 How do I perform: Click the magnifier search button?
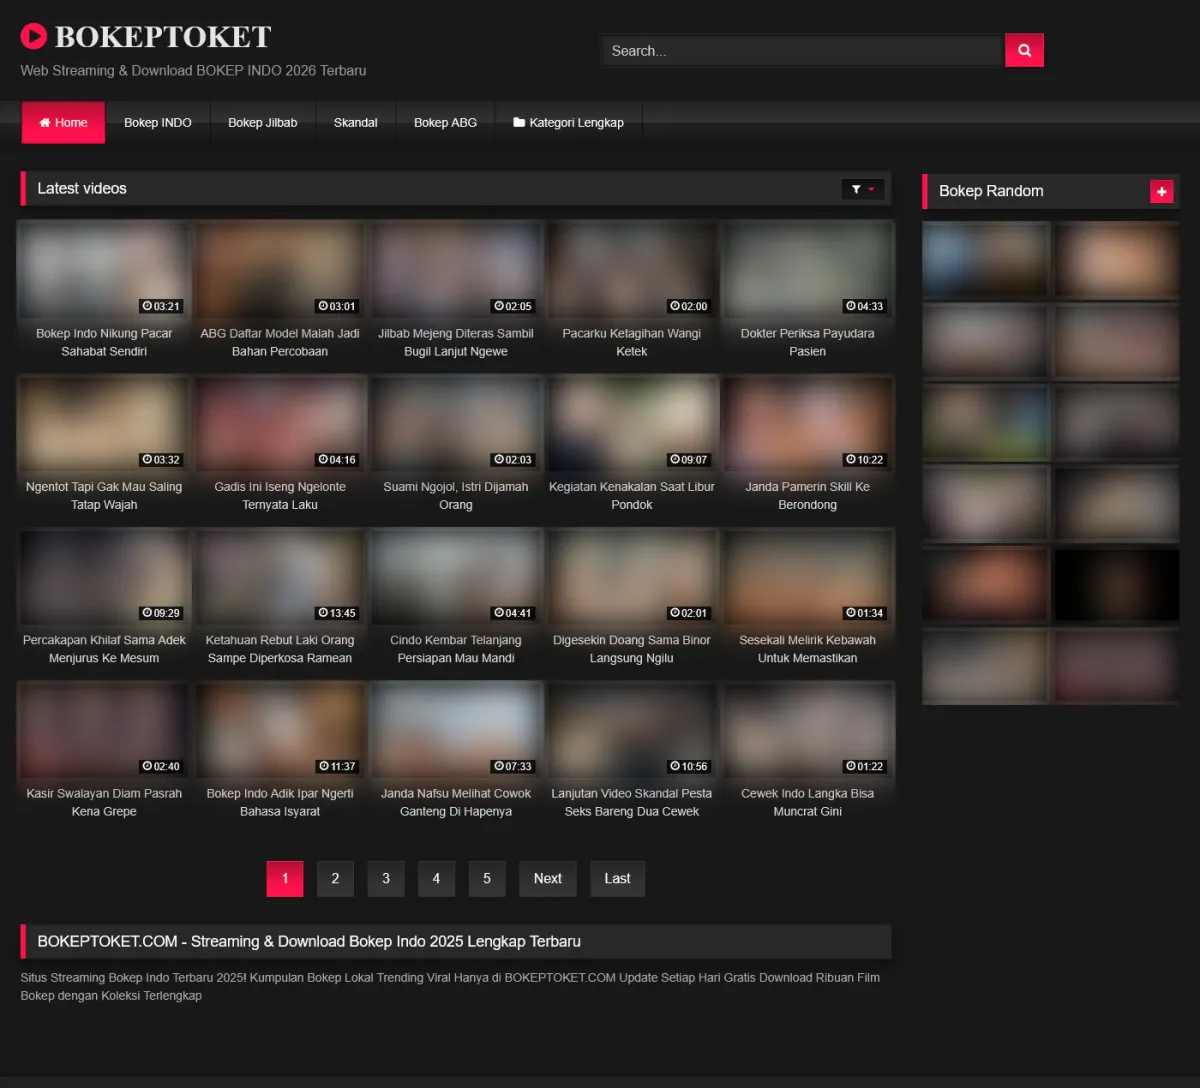pos(1024,50)
